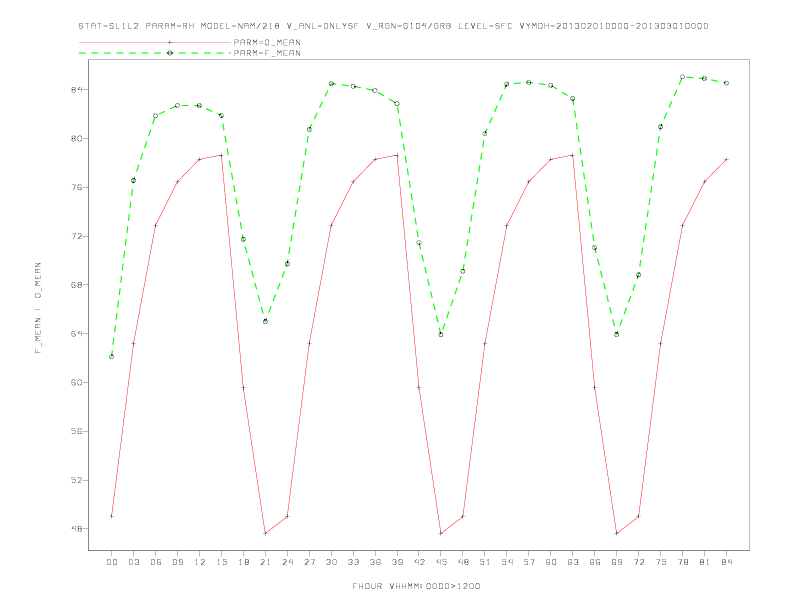Viewport: 792px width, 612px height.
Task: Click the y-axis tick label 52
Action: click(77, 480)
